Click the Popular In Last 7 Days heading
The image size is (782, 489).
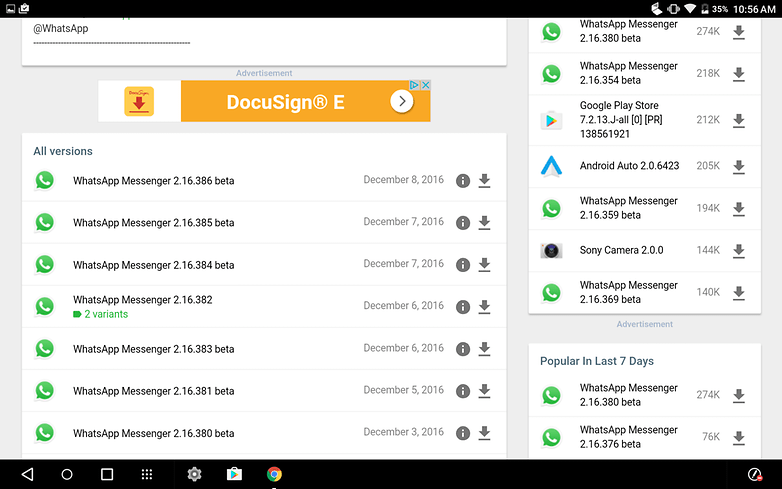(596, 361)
